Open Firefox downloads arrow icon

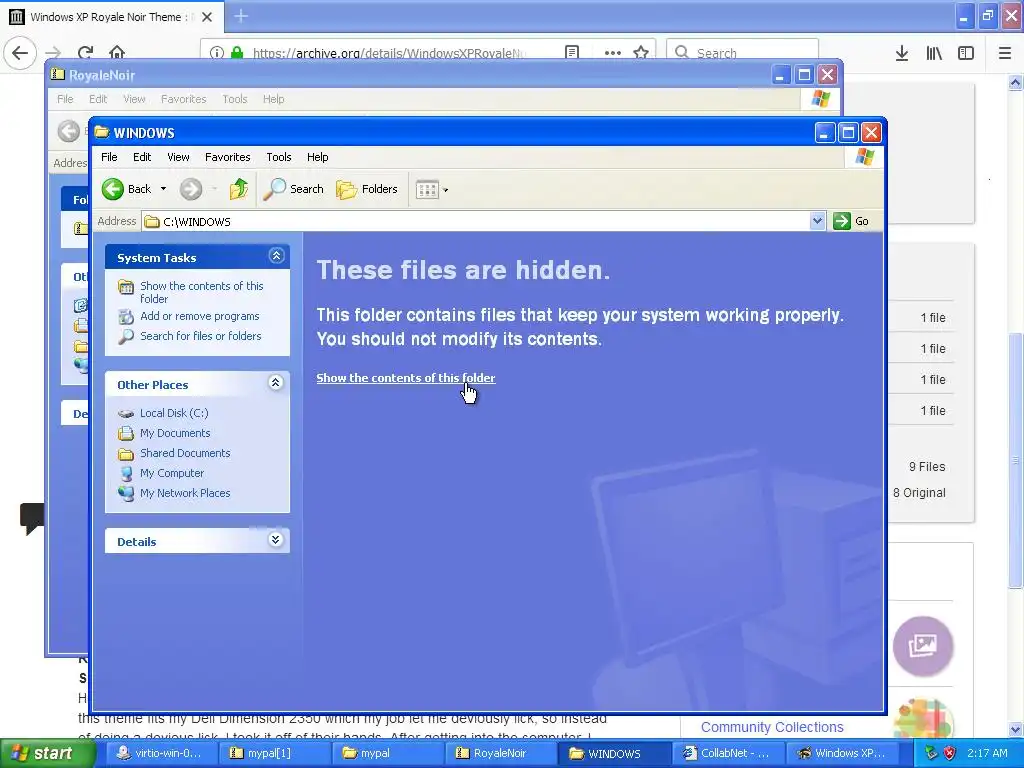(x=901, y=53)
